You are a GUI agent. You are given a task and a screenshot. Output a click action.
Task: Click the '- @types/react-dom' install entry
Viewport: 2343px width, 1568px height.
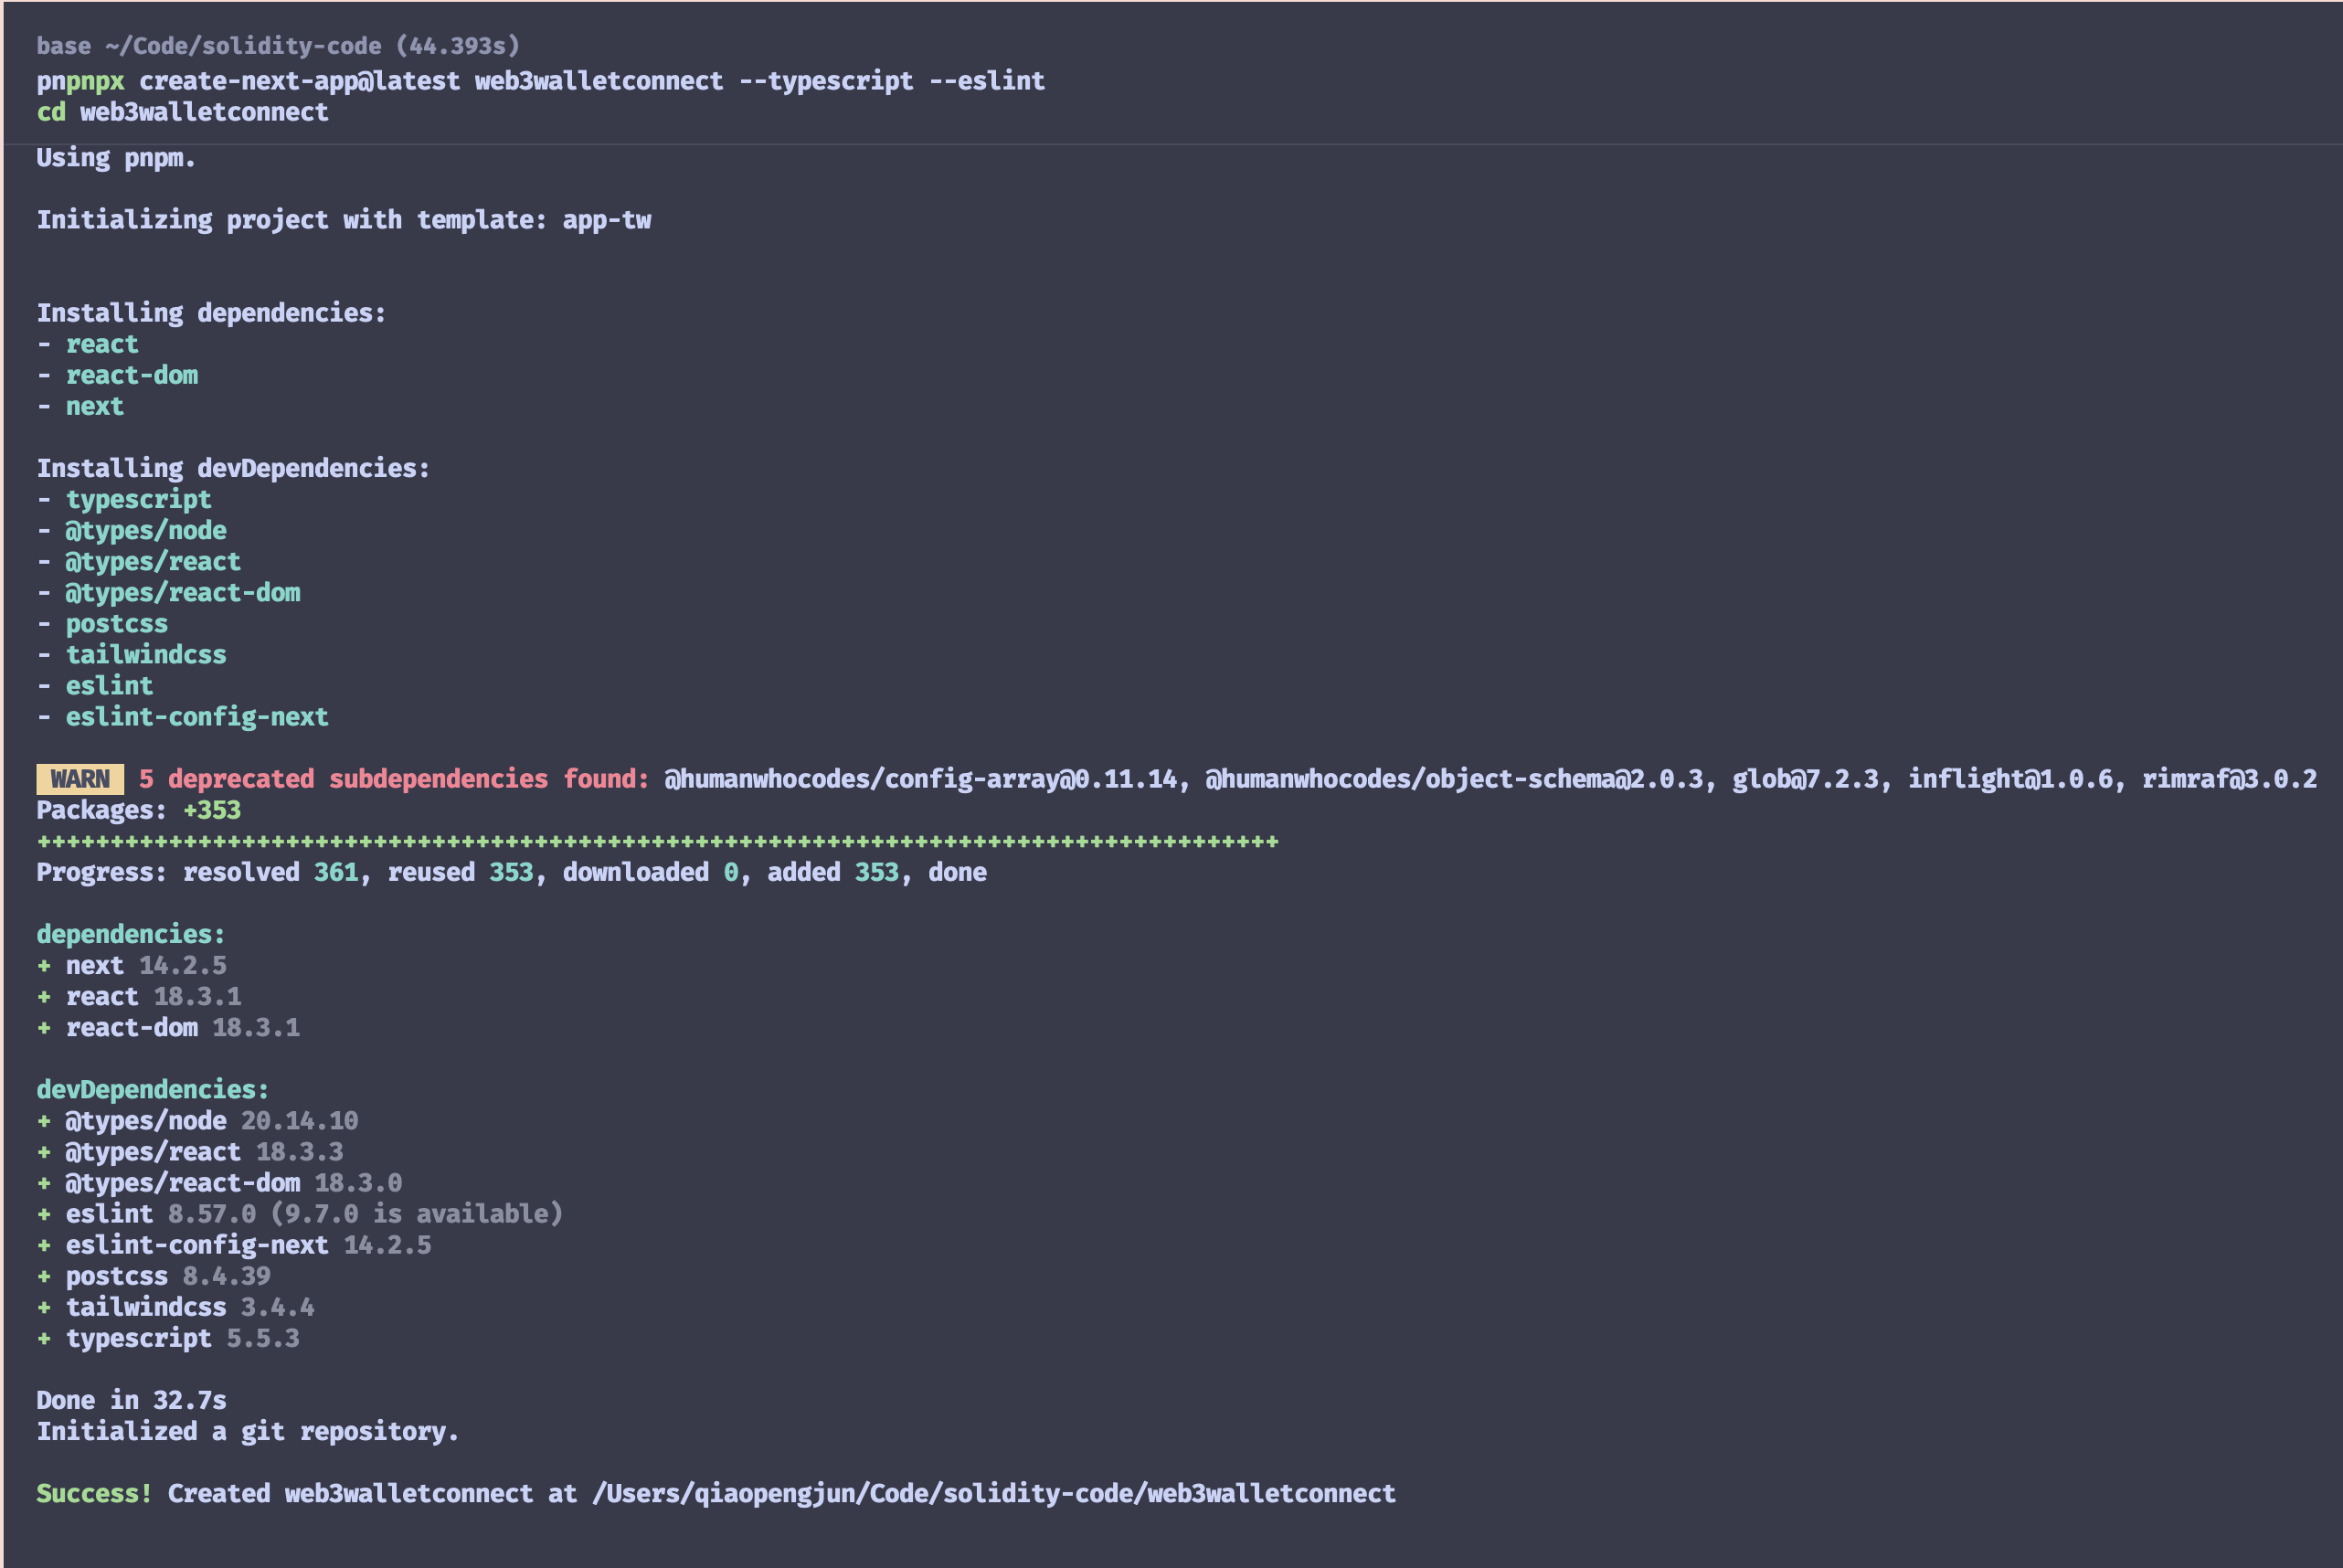pyautogui.click(x=168, y=592)
